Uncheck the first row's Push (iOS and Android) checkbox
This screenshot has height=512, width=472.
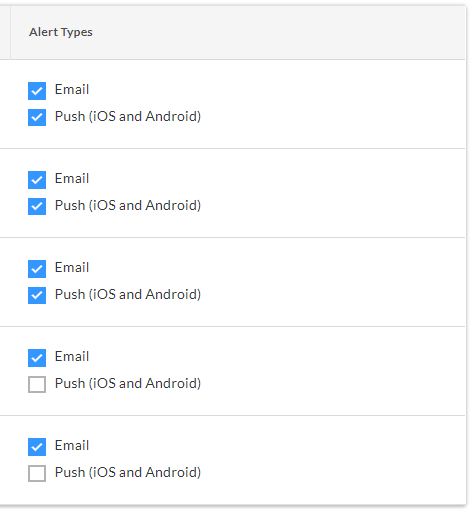pos(37,117)
